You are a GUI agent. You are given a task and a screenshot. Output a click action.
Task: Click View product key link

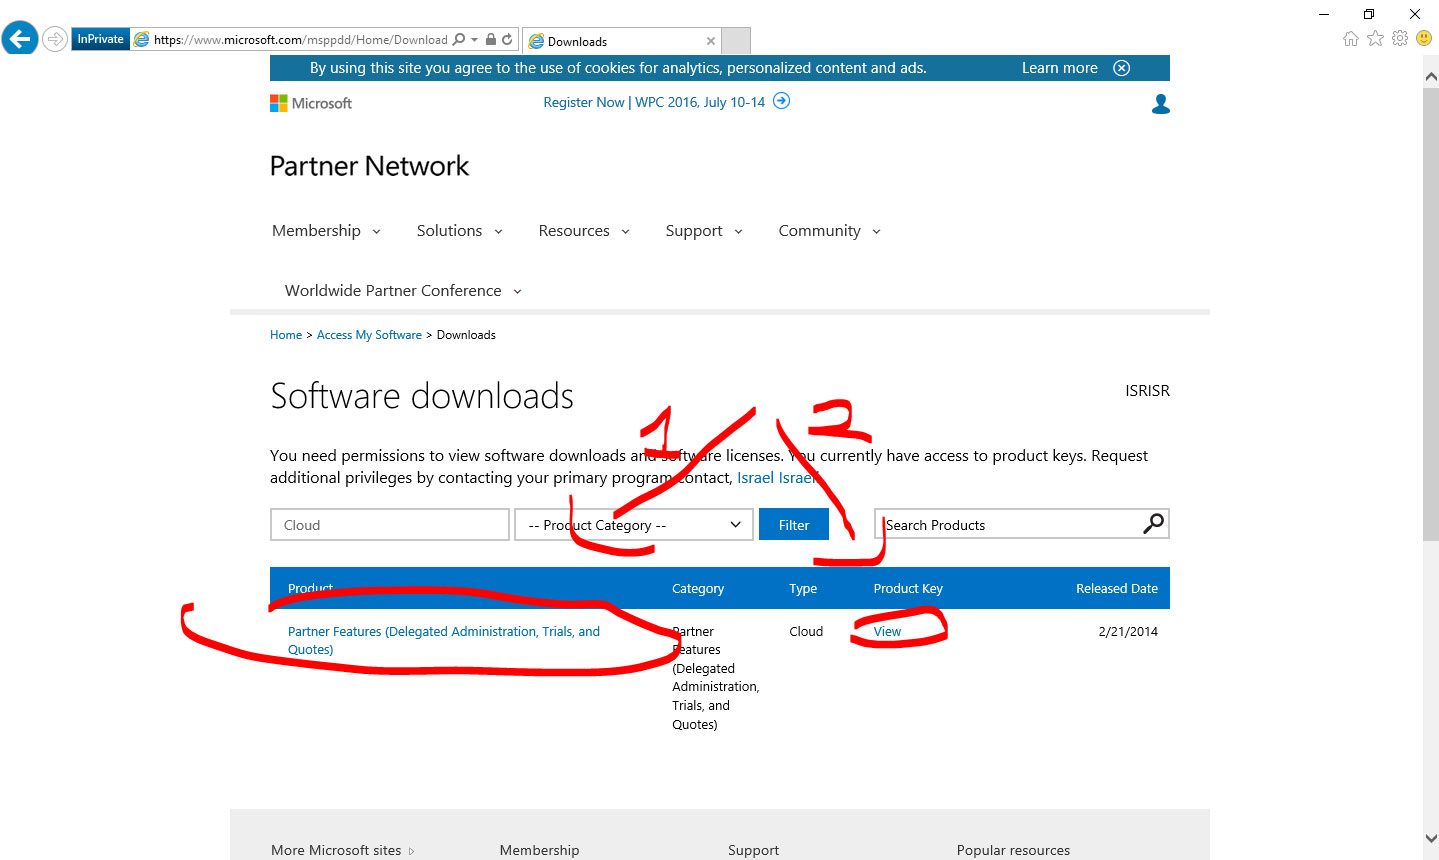[x=887, y=632]
